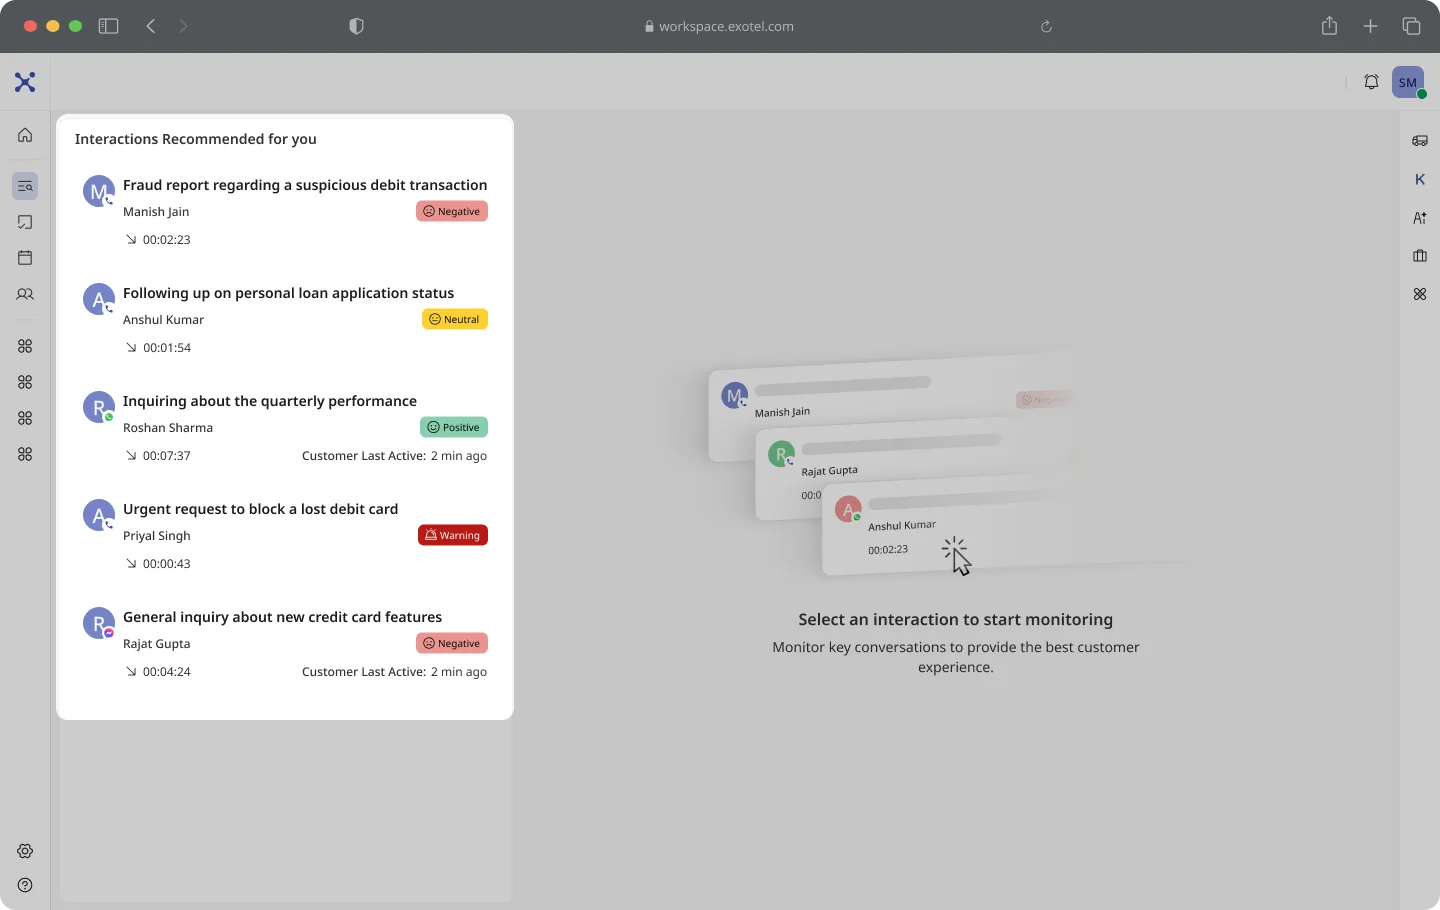Open the settings gear at sidebar bottom
Image resolution: width=1440 pixels, height=910 pixels.
click(x=25, y=851)
